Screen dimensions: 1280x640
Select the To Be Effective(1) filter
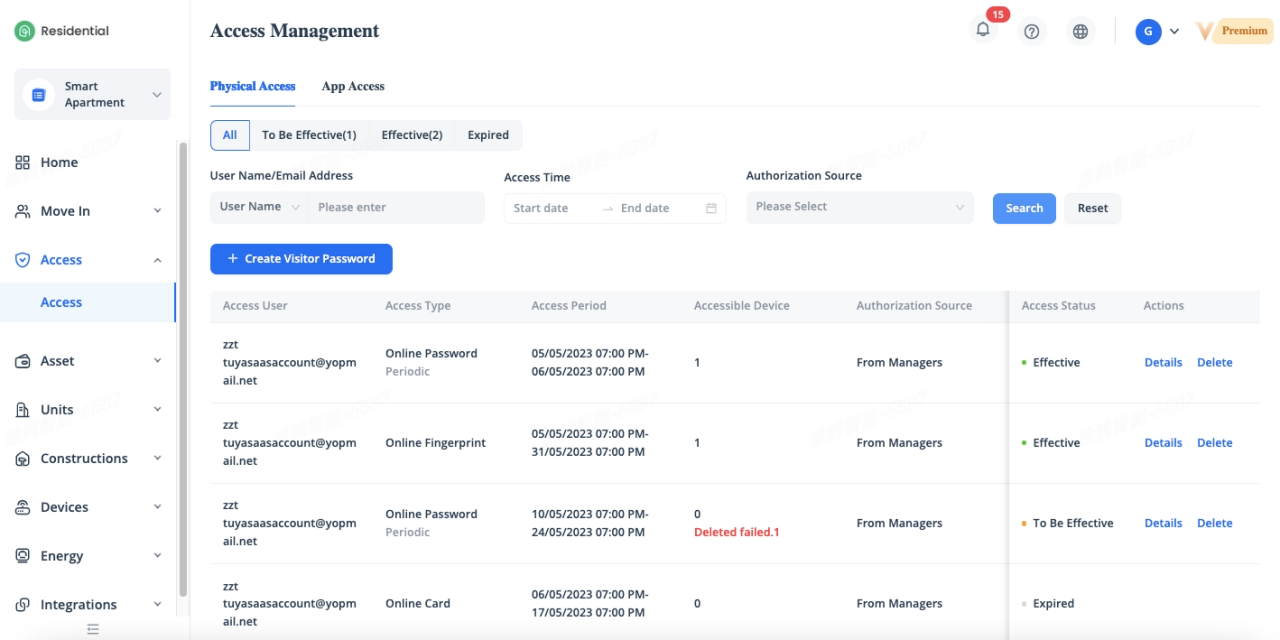(309, 135)
